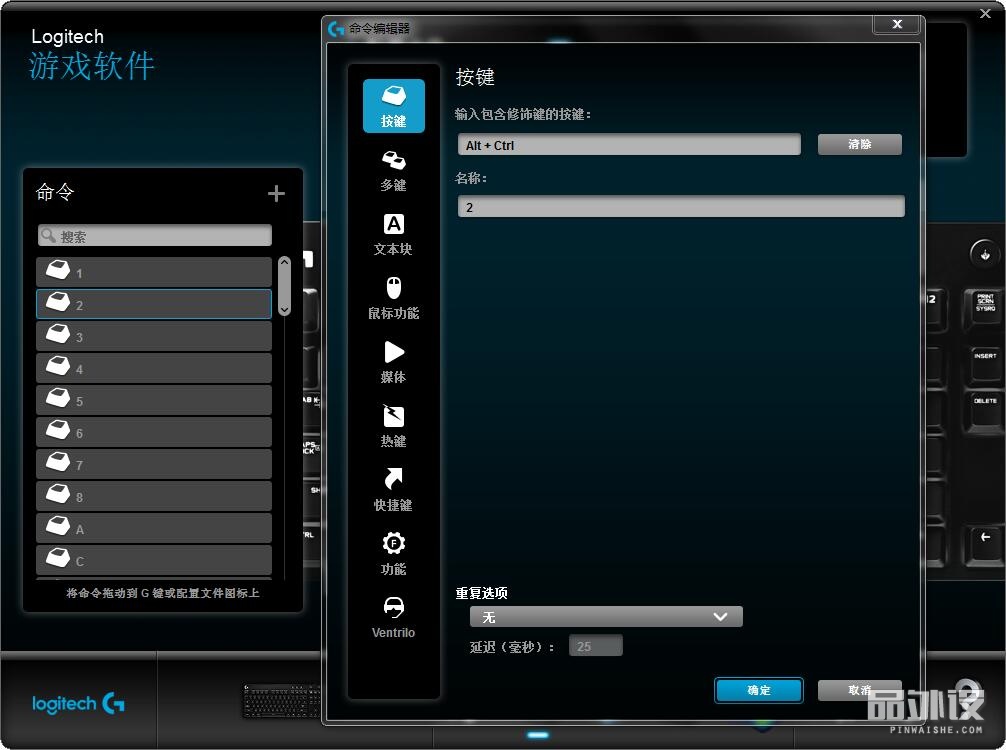Screen dimensions: 1006x750
Task: Open the 功能 (Function) command icon
Action: (x=392, y=553)
